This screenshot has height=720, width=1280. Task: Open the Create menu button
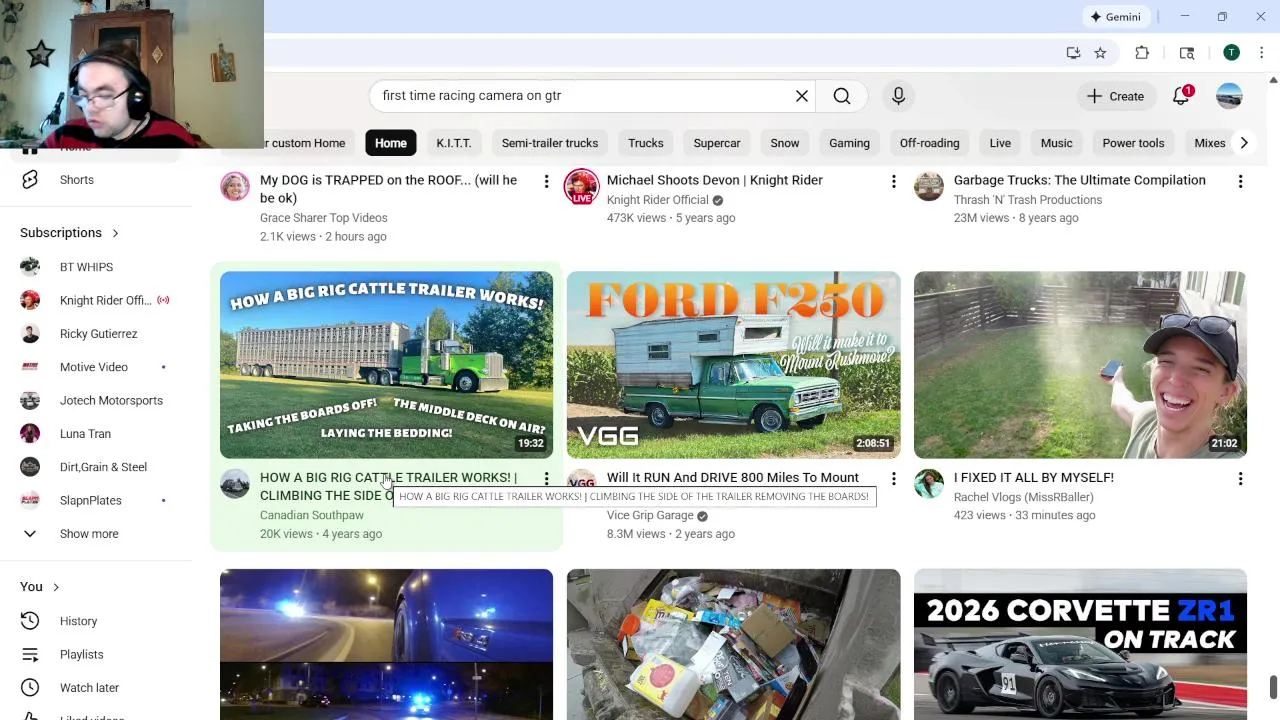click(1115, 96)
